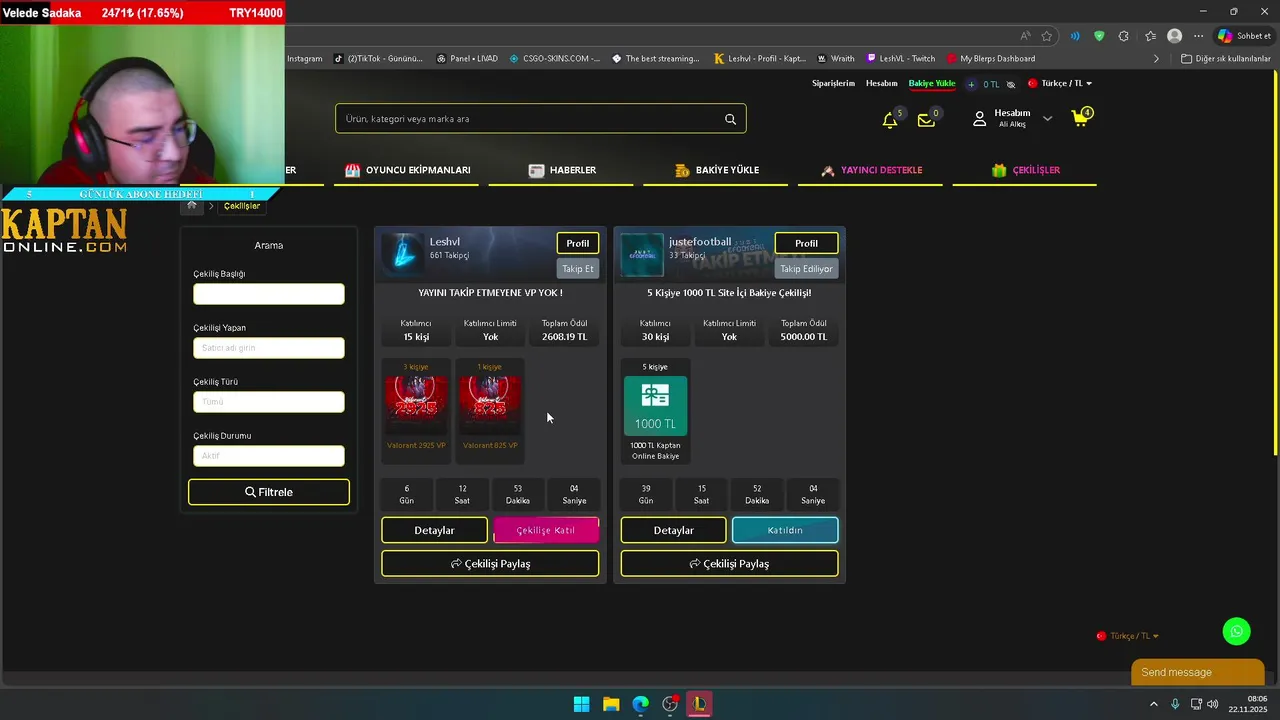Focus the Çekiliş Başlığı input field
This screenshot has width=1280, height=720.
tap(269, 294)
